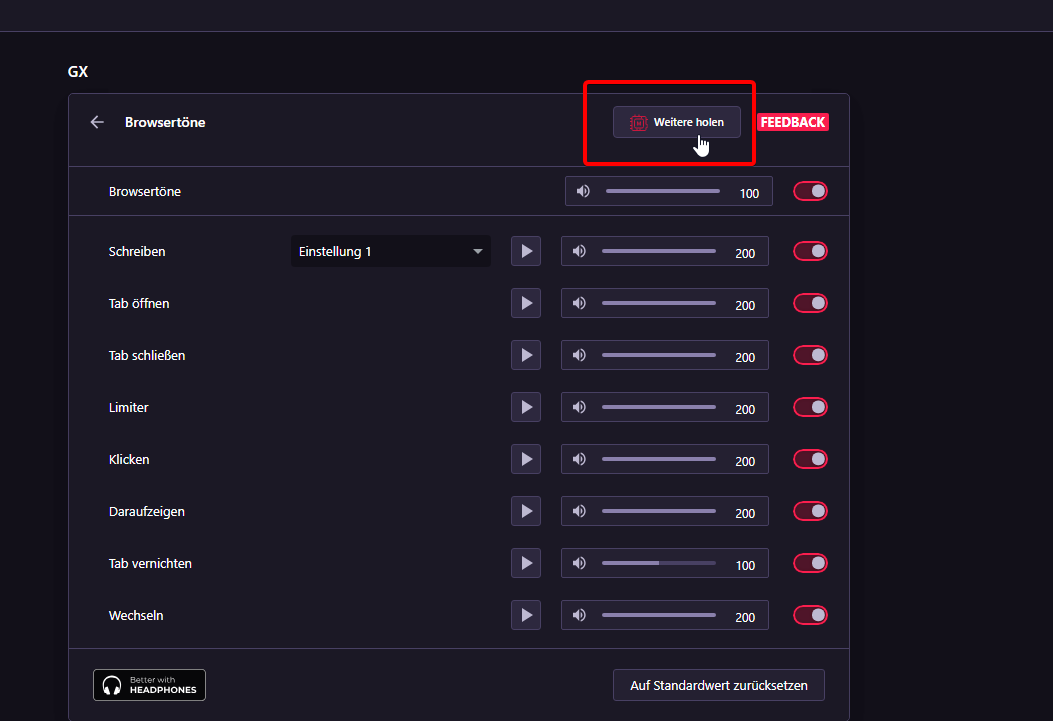Screen dimensions: 1053x721
Task: Preview the Tab schließen sound
Action: [526, 355]
